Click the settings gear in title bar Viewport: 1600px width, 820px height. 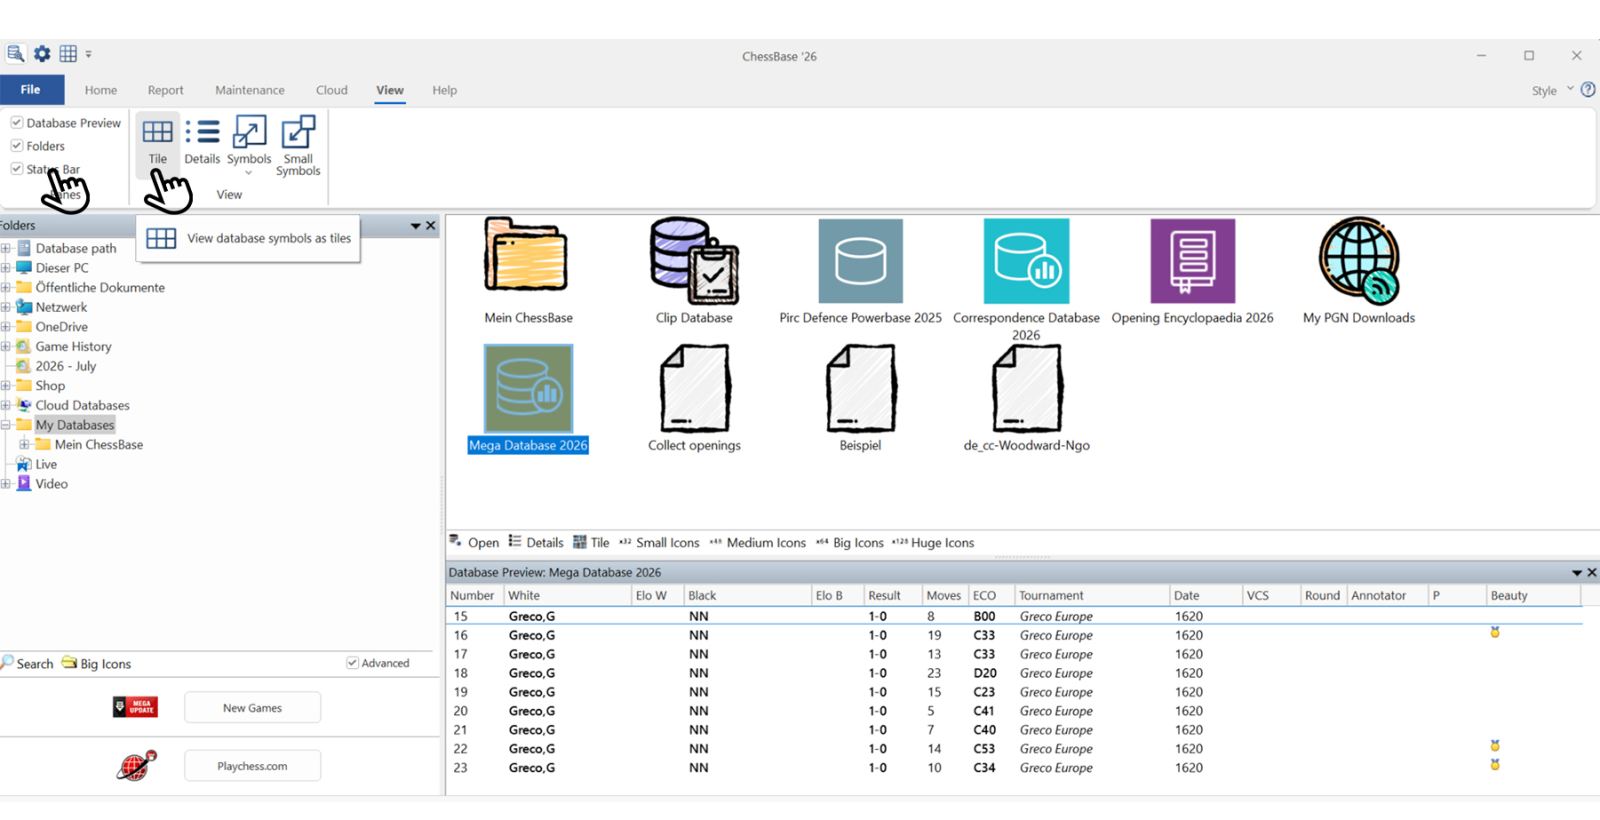(x=42, y=54)
